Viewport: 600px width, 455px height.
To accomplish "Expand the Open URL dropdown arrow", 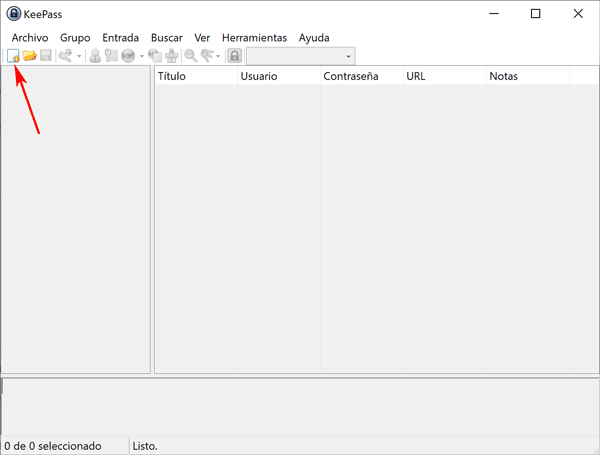I will [142, 56].
